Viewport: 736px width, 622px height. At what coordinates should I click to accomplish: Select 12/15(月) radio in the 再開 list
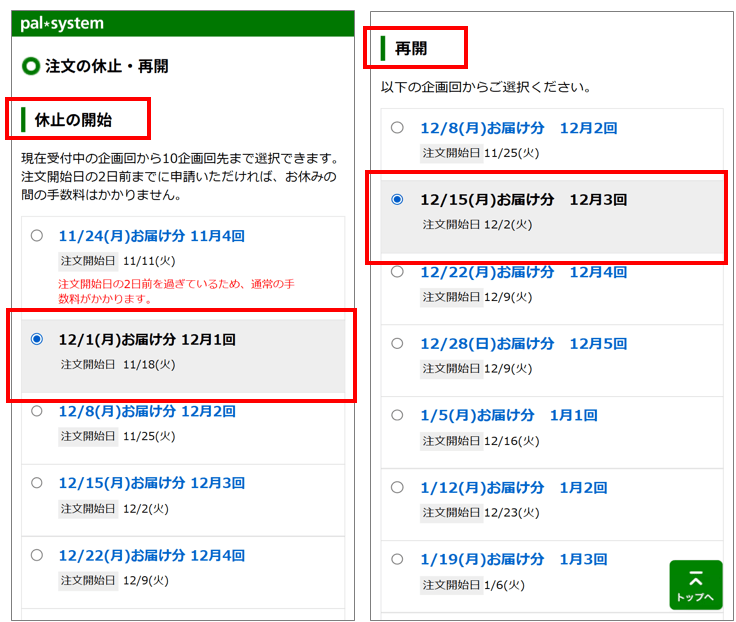pyautogui.click(x=397, y=199)
